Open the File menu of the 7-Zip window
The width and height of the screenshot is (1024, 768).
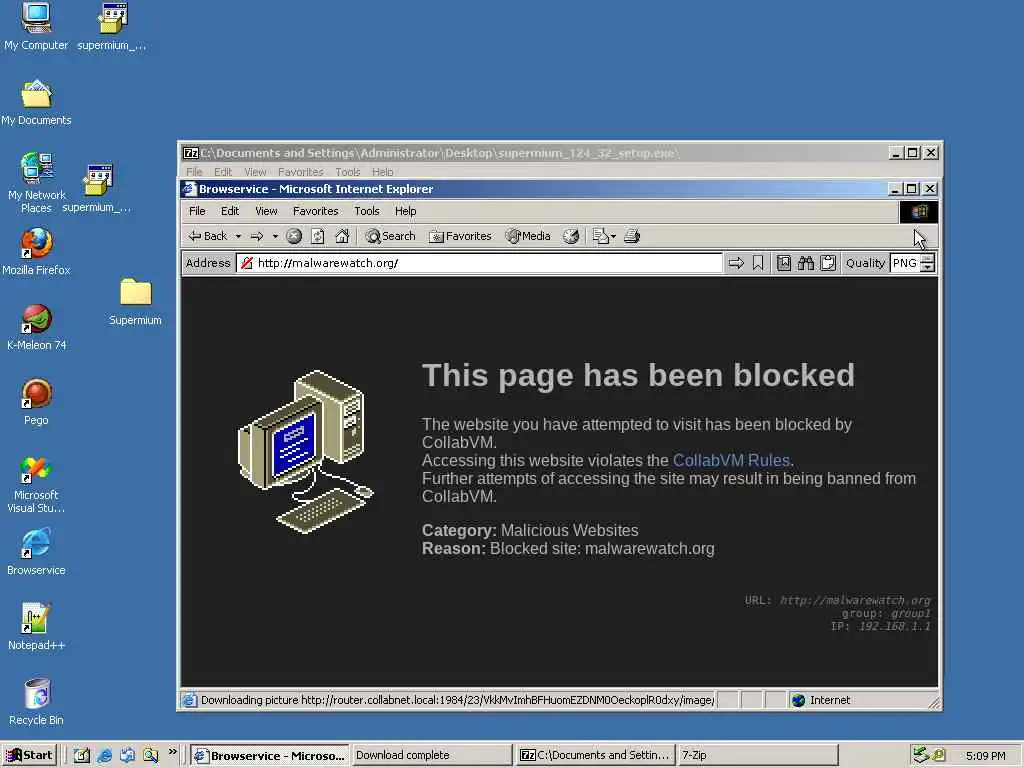(195, 172)
